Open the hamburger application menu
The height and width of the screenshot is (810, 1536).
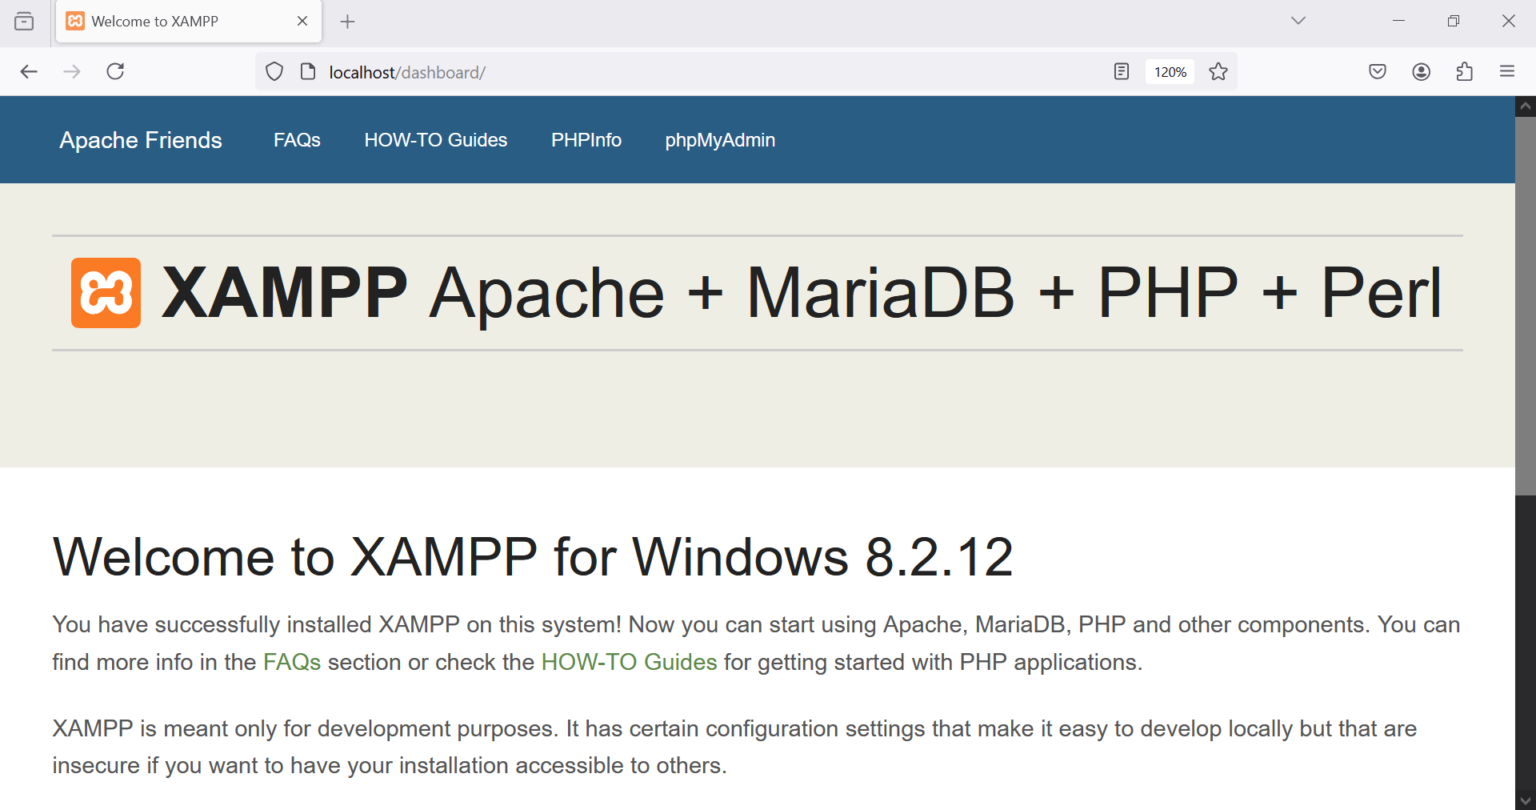[x=1507, y=71]
